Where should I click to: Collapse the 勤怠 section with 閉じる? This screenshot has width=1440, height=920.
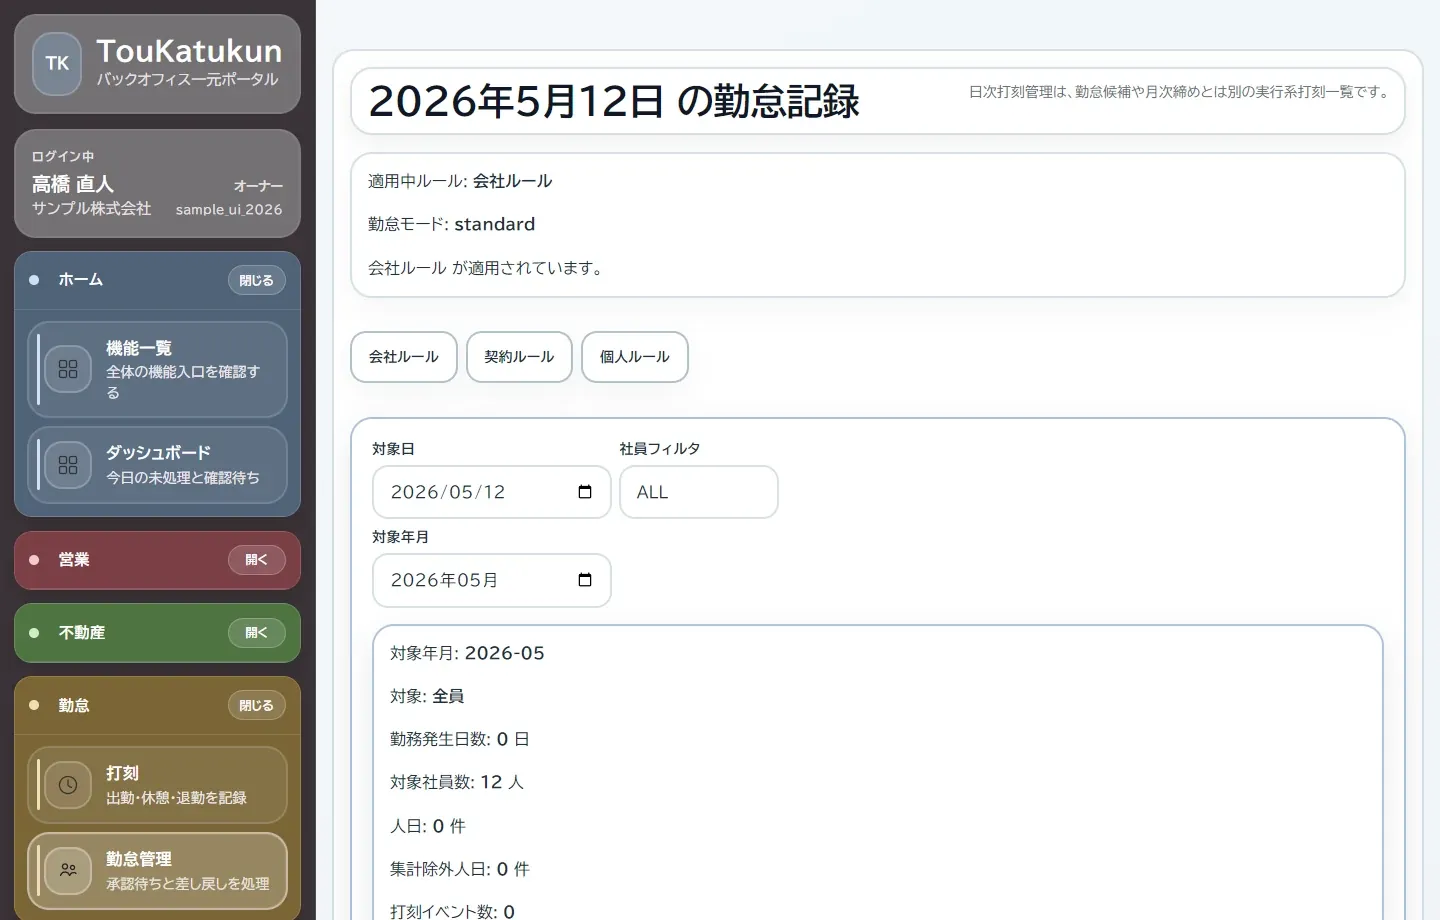coord(257,705)
